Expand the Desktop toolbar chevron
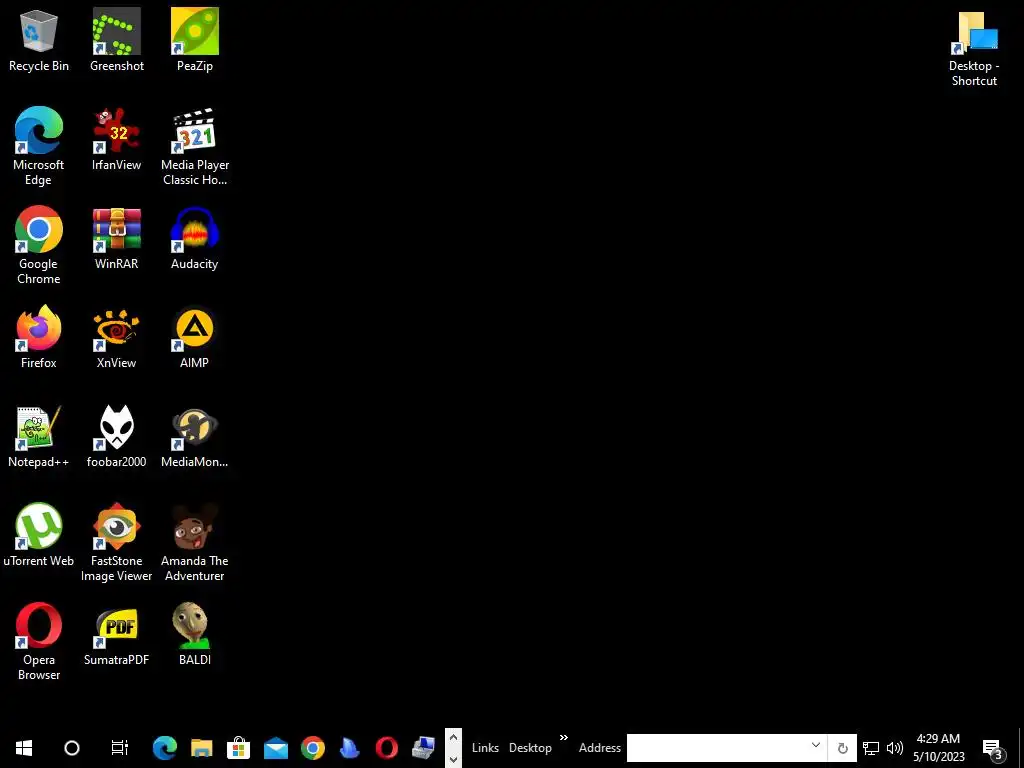 pyautogui.click(x=564, y=738)
